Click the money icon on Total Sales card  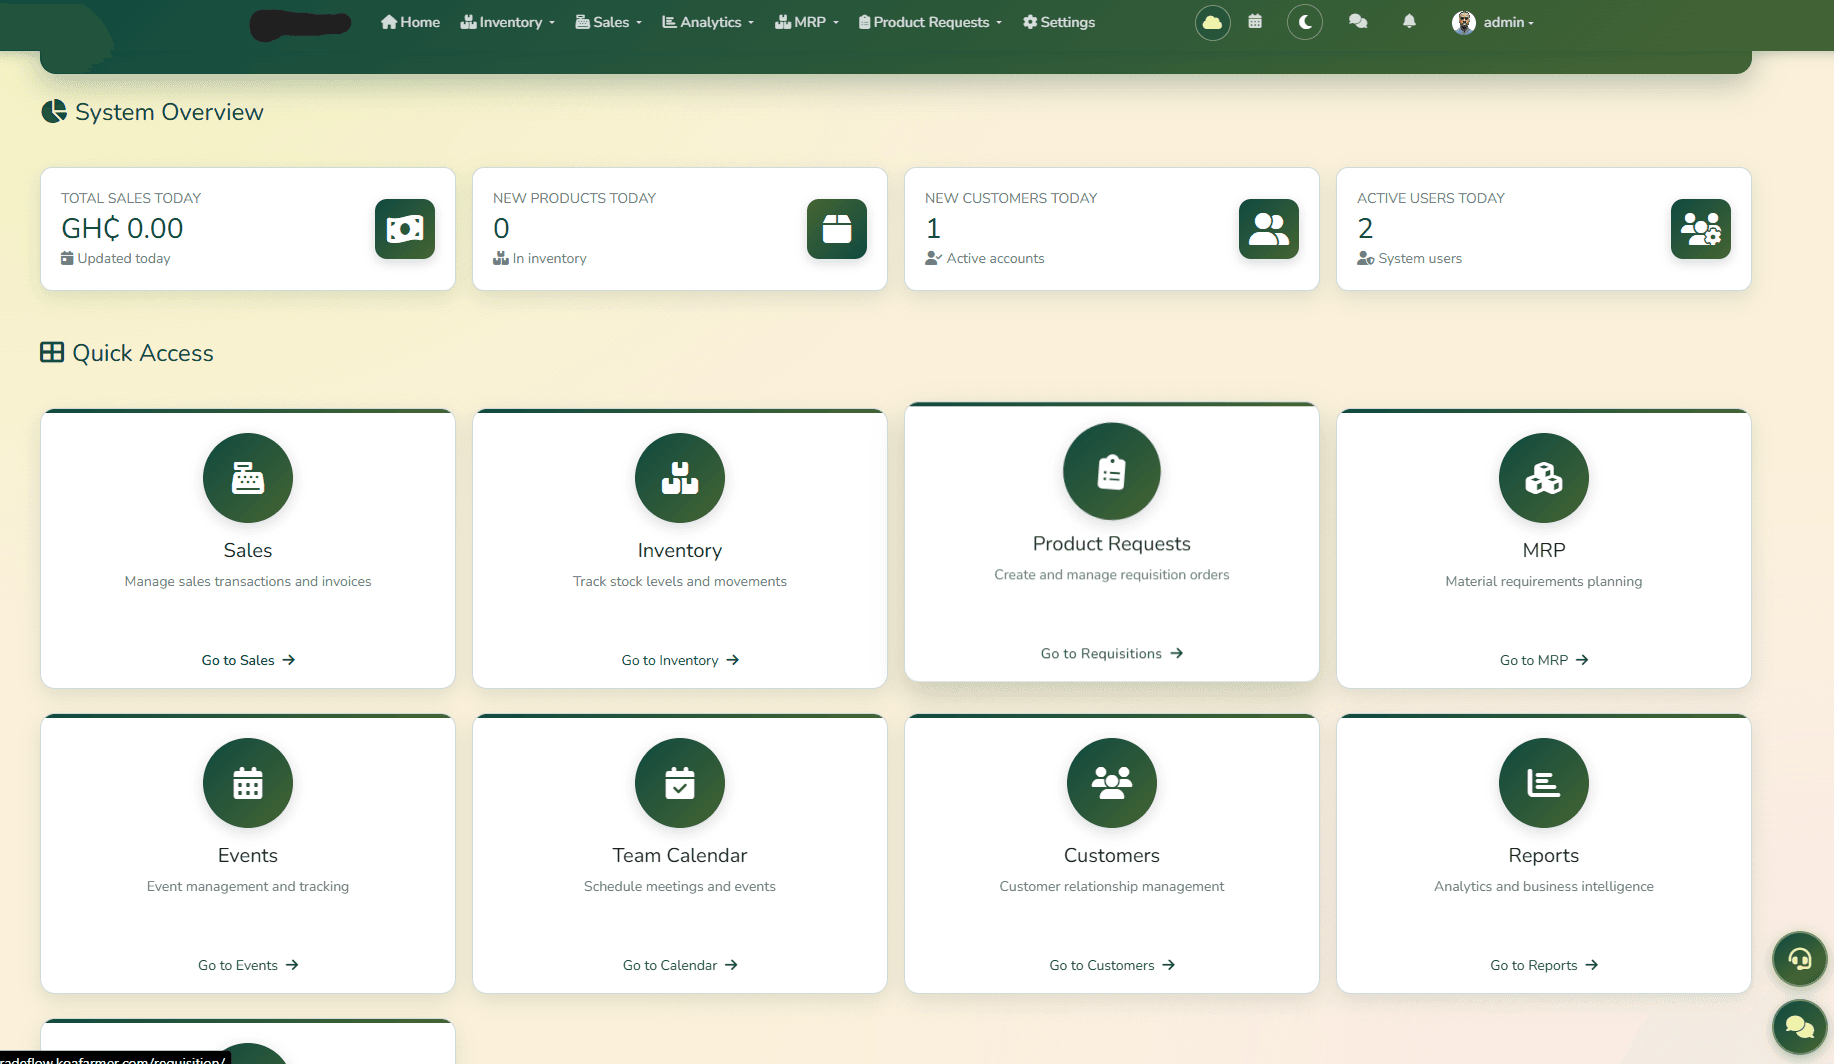coord(405,229)
